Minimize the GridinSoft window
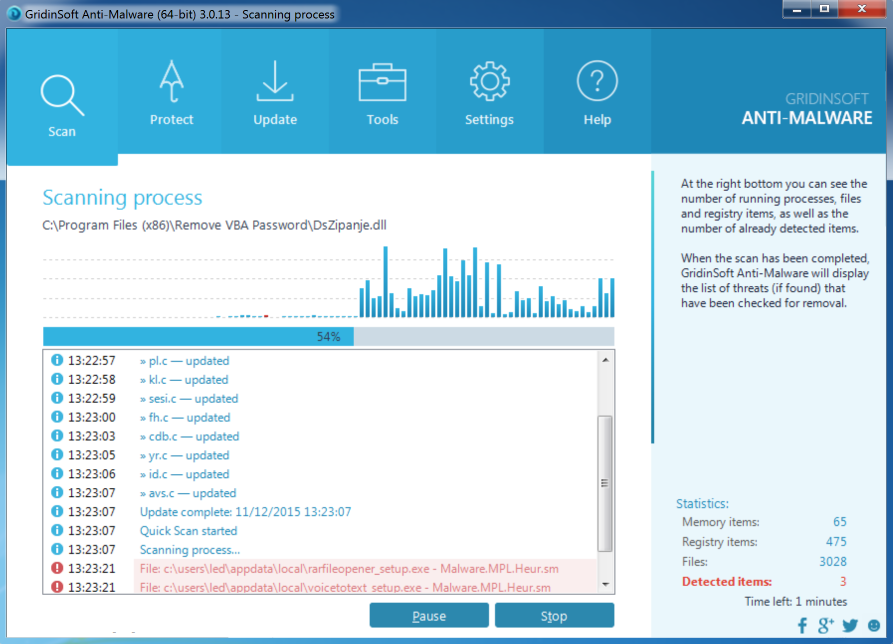This screenshot has height=644, width=893. (797, 10)
